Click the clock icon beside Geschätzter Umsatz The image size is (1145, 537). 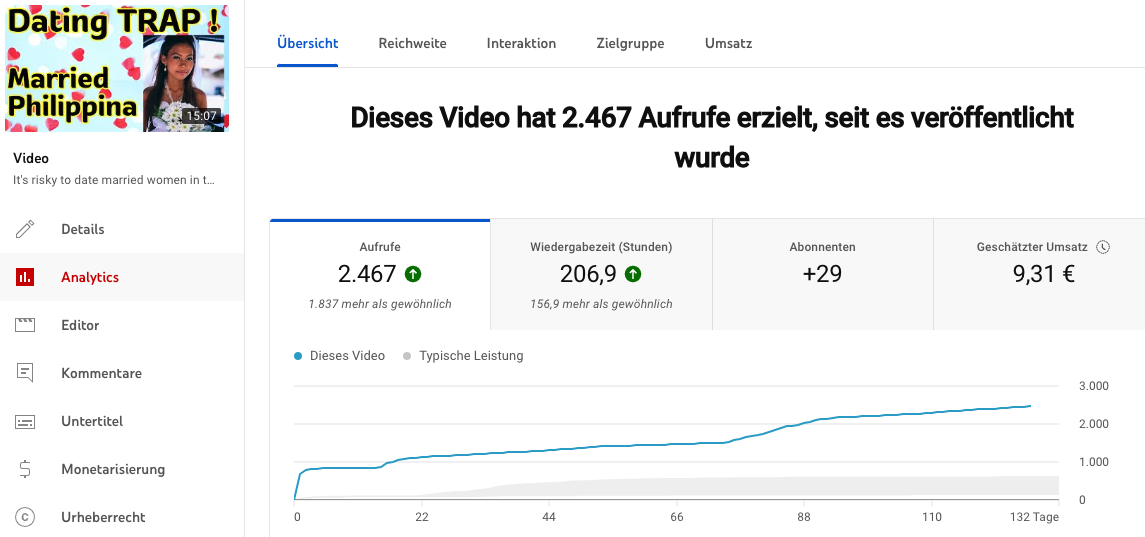click(x=1103, y=247)
